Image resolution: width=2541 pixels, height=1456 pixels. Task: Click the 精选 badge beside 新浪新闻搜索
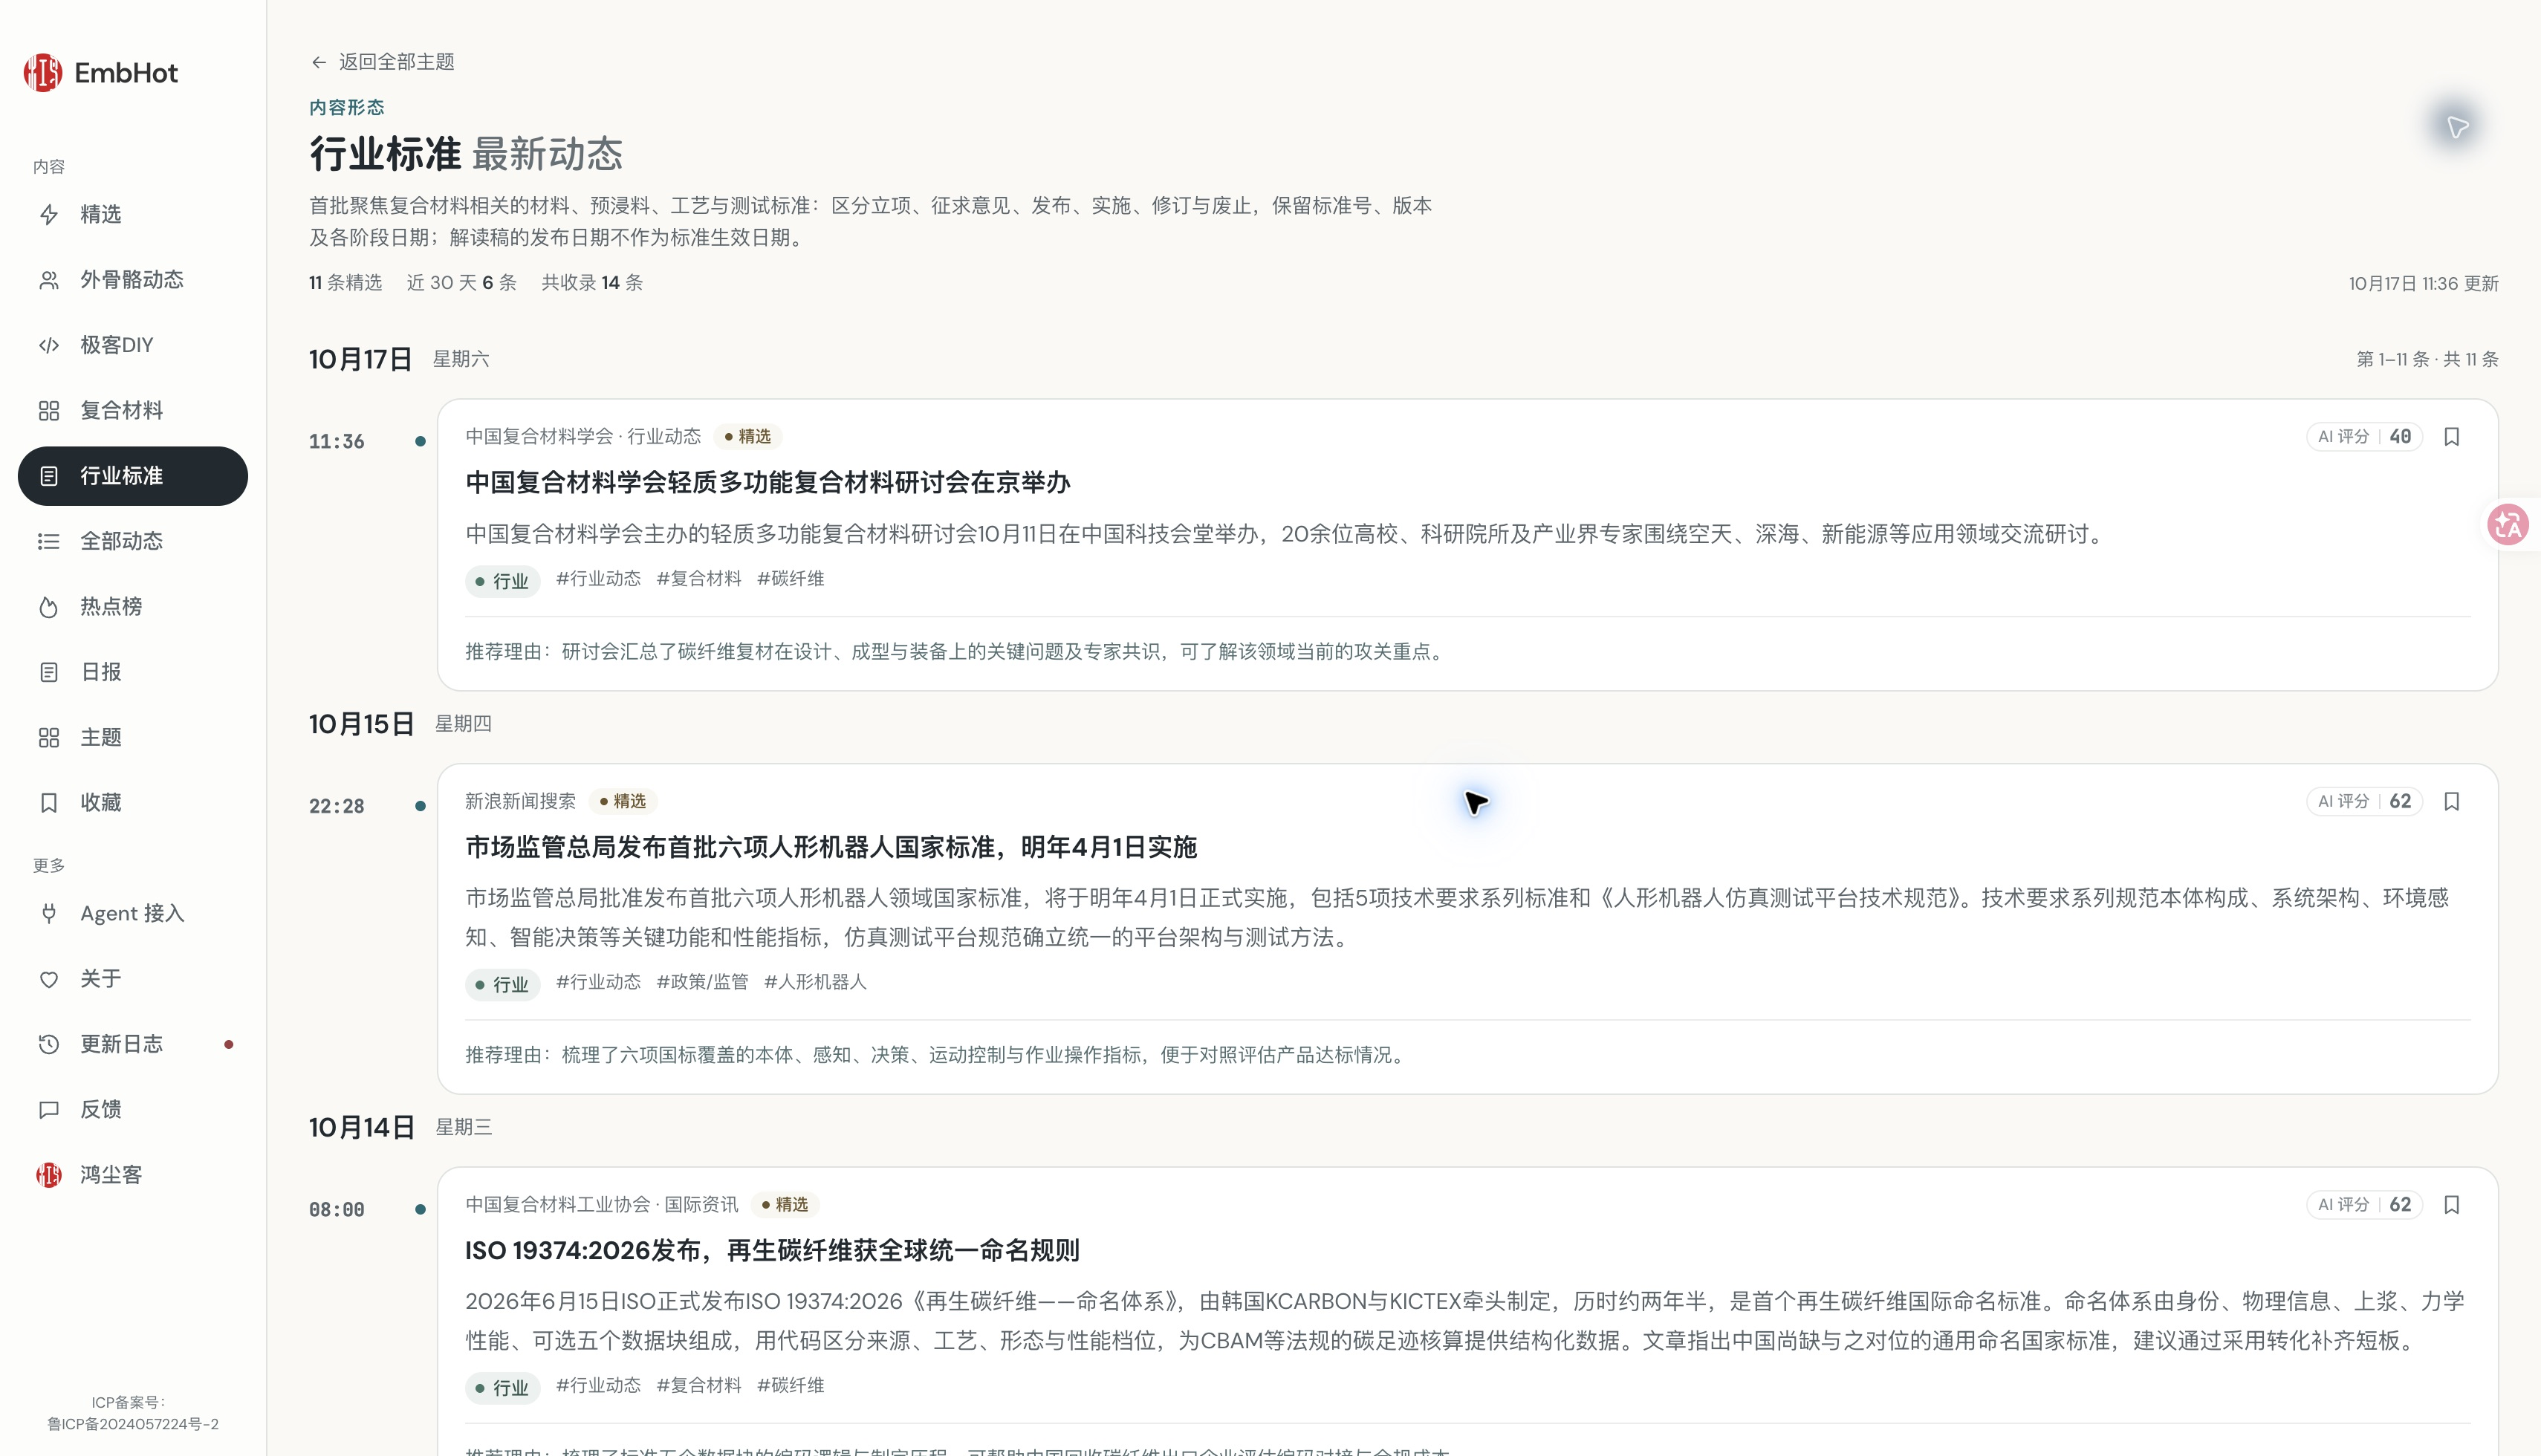622,802
